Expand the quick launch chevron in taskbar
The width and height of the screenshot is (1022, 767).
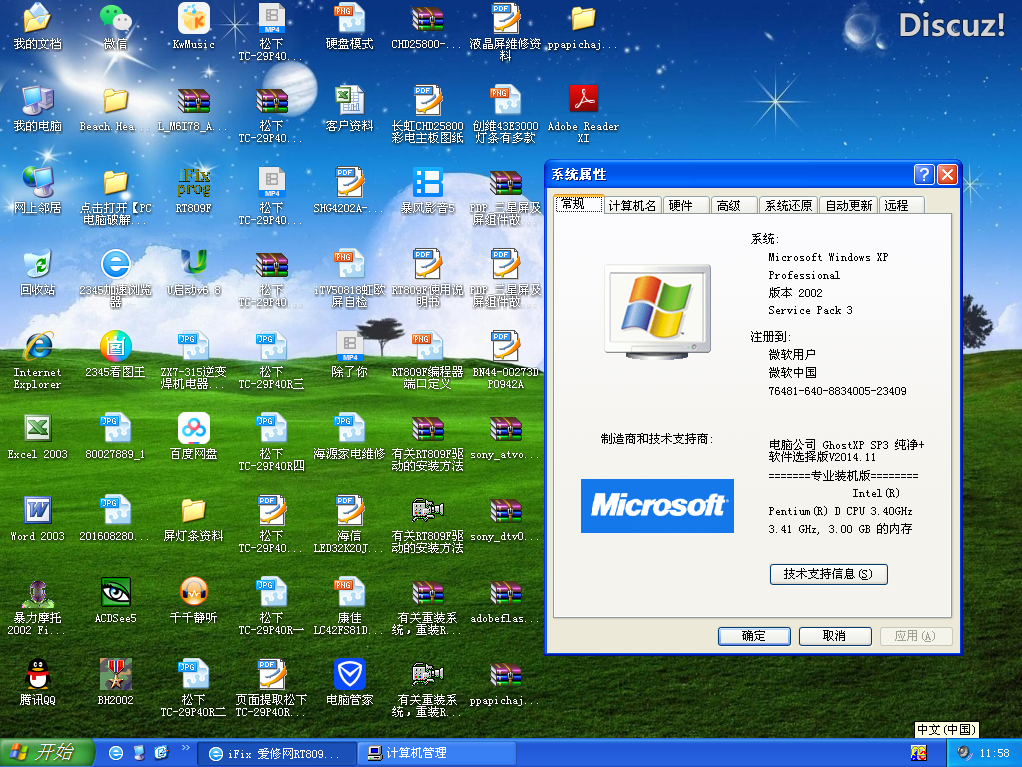185,748
